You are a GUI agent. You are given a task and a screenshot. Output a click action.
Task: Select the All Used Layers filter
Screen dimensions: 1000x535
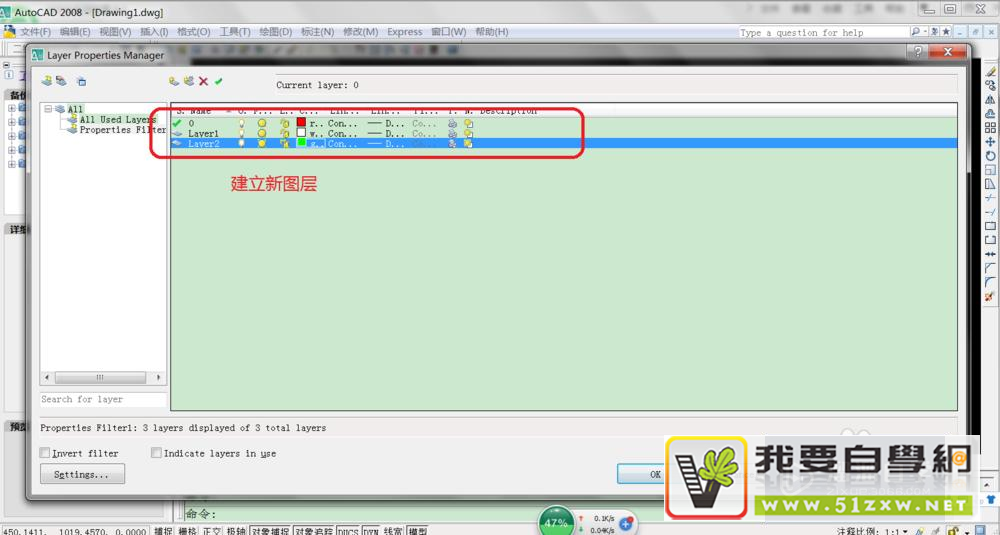(x=117, y=120)
